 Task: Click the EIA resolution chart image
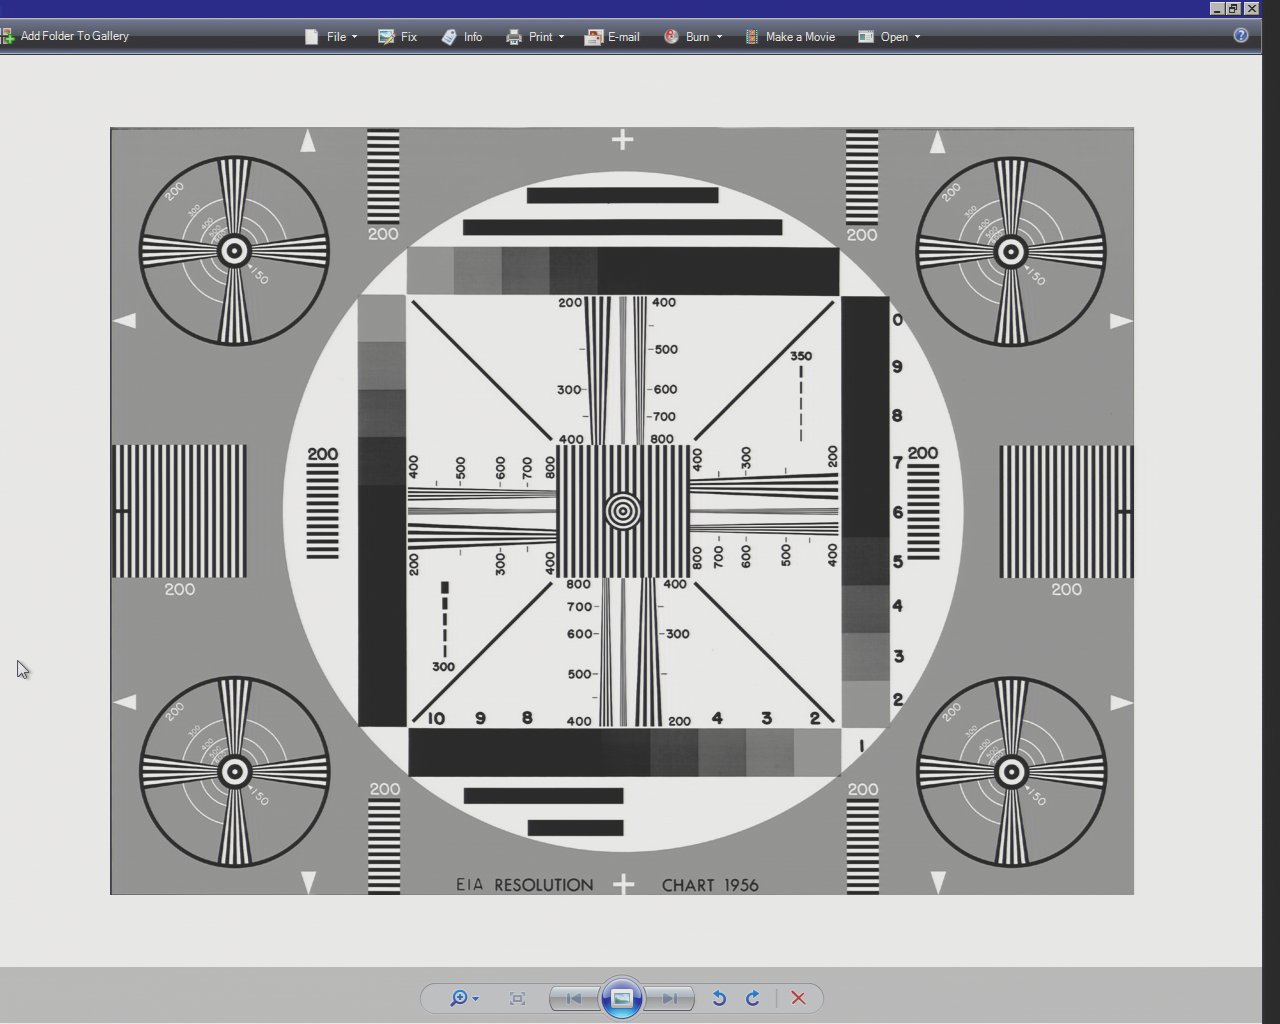pos(622,511)
